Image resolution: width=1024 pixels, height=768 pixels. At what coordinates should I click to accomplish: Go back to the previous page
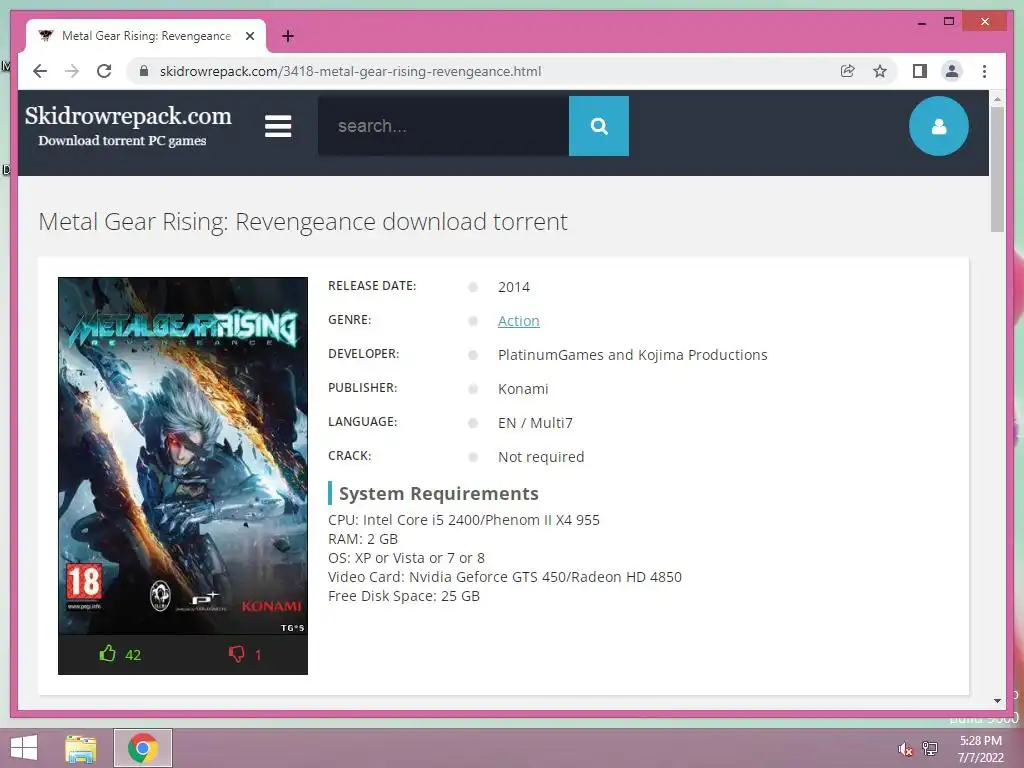click(x=40, y=71)
